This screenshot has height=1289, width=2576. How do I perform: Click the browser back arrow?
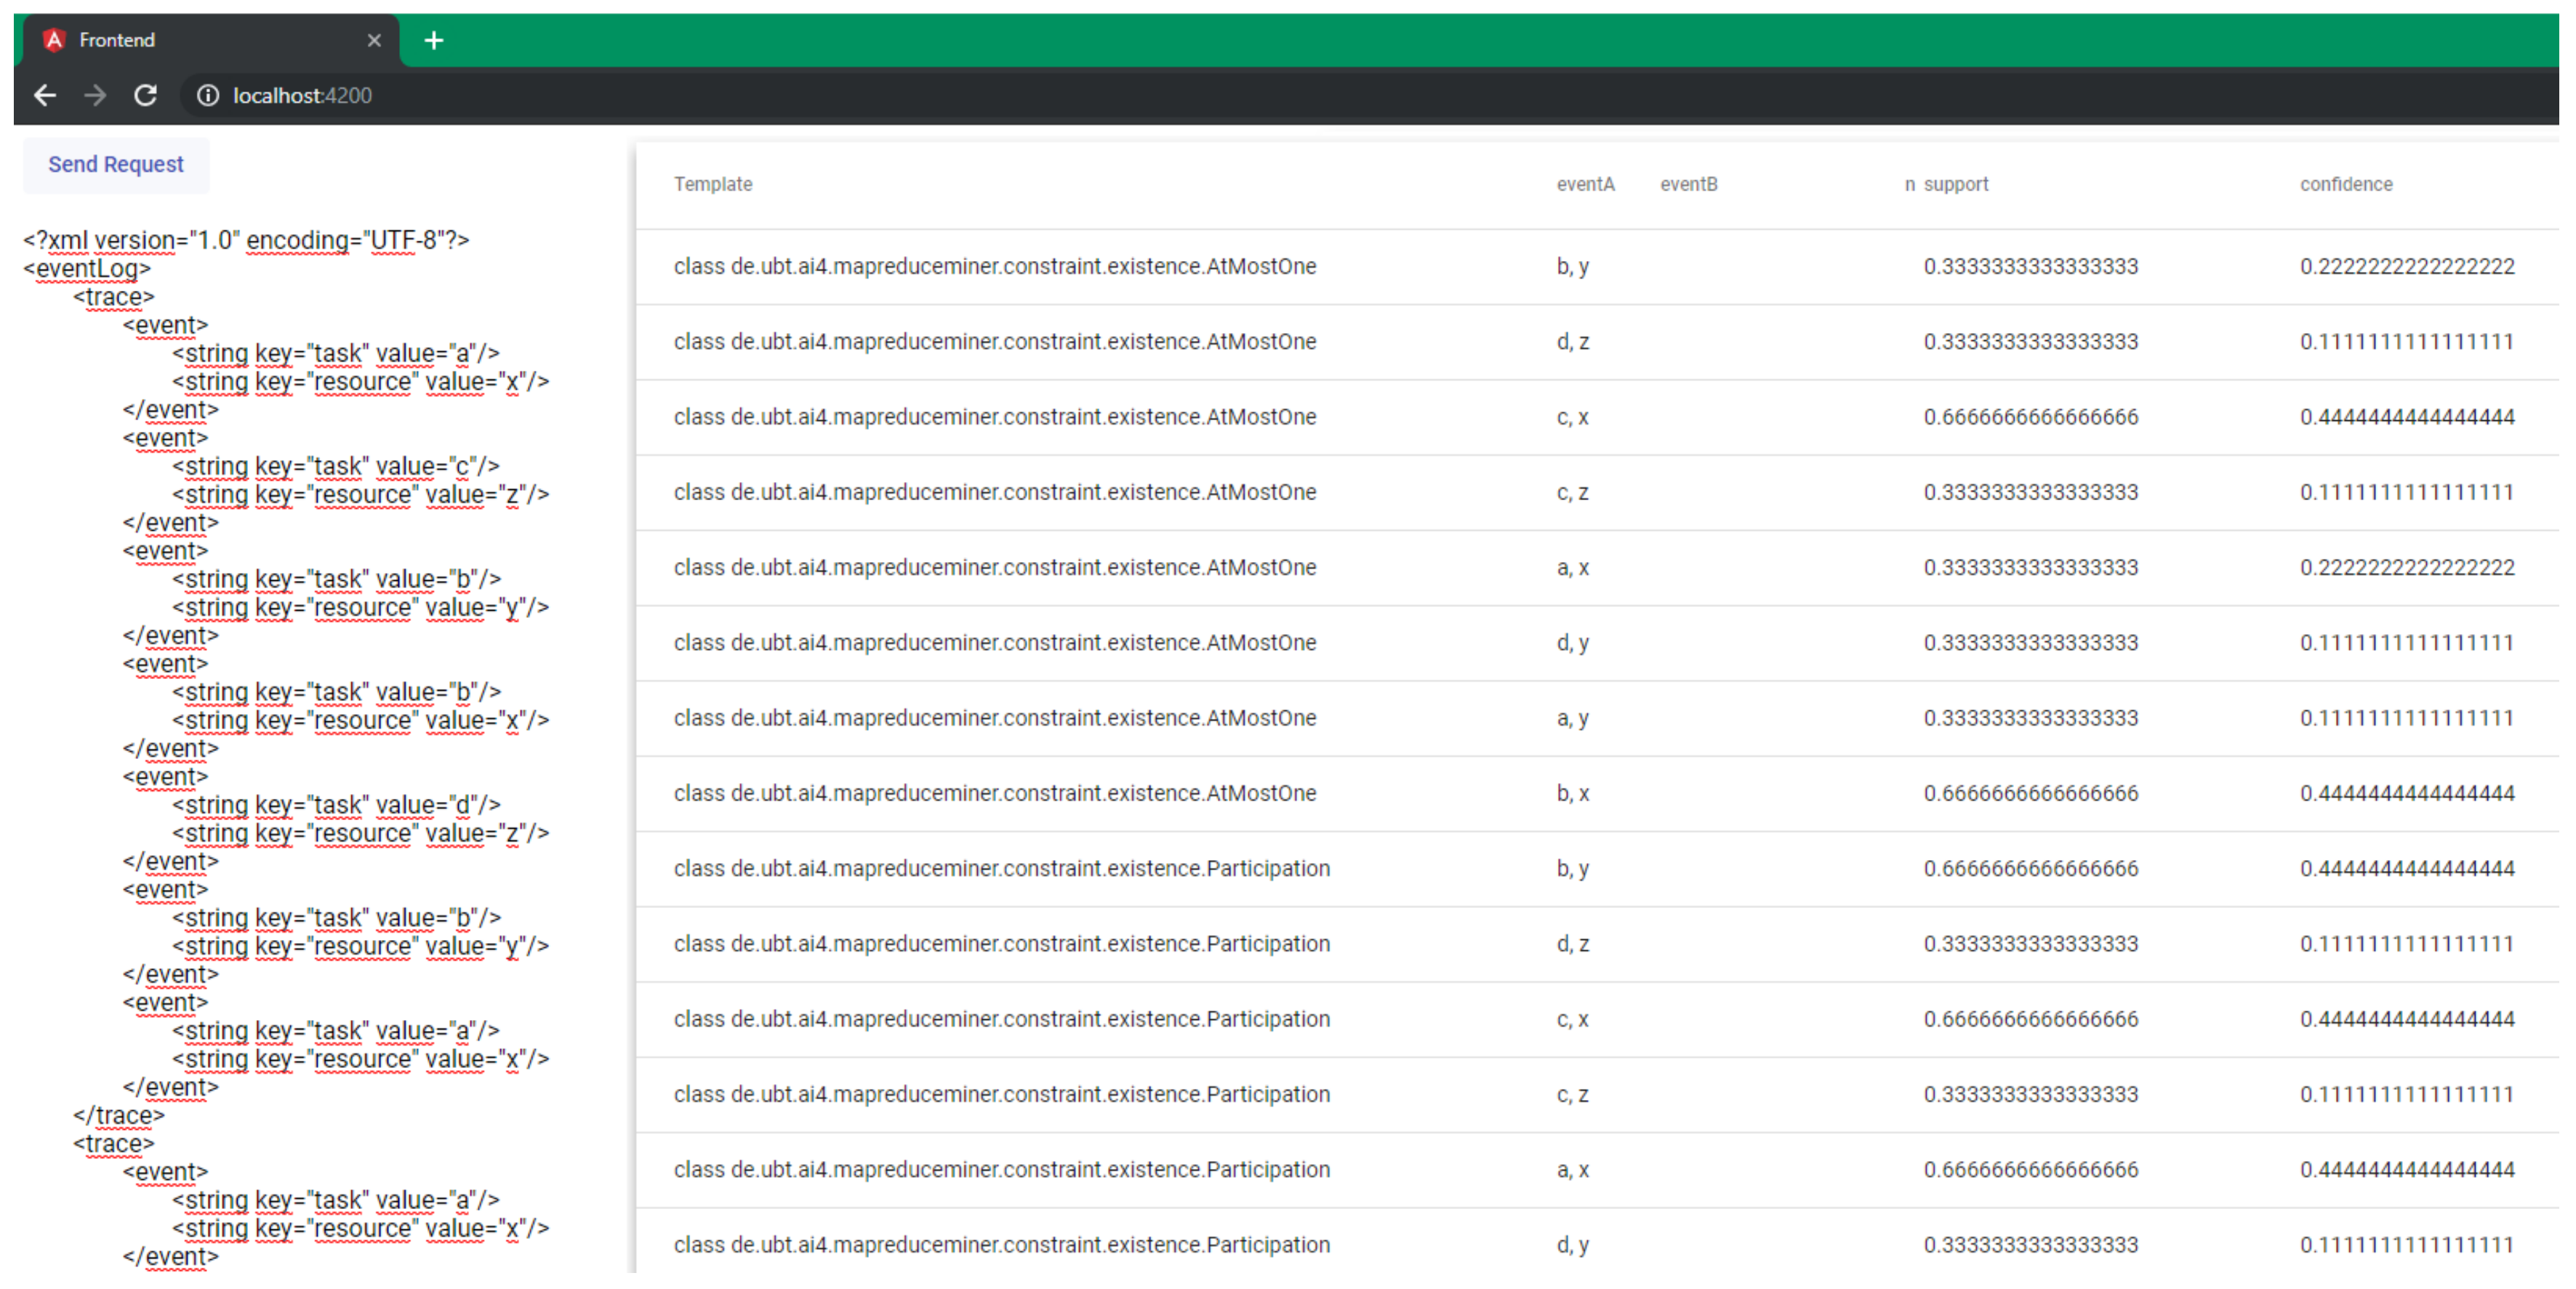click(x=45, y=95)
